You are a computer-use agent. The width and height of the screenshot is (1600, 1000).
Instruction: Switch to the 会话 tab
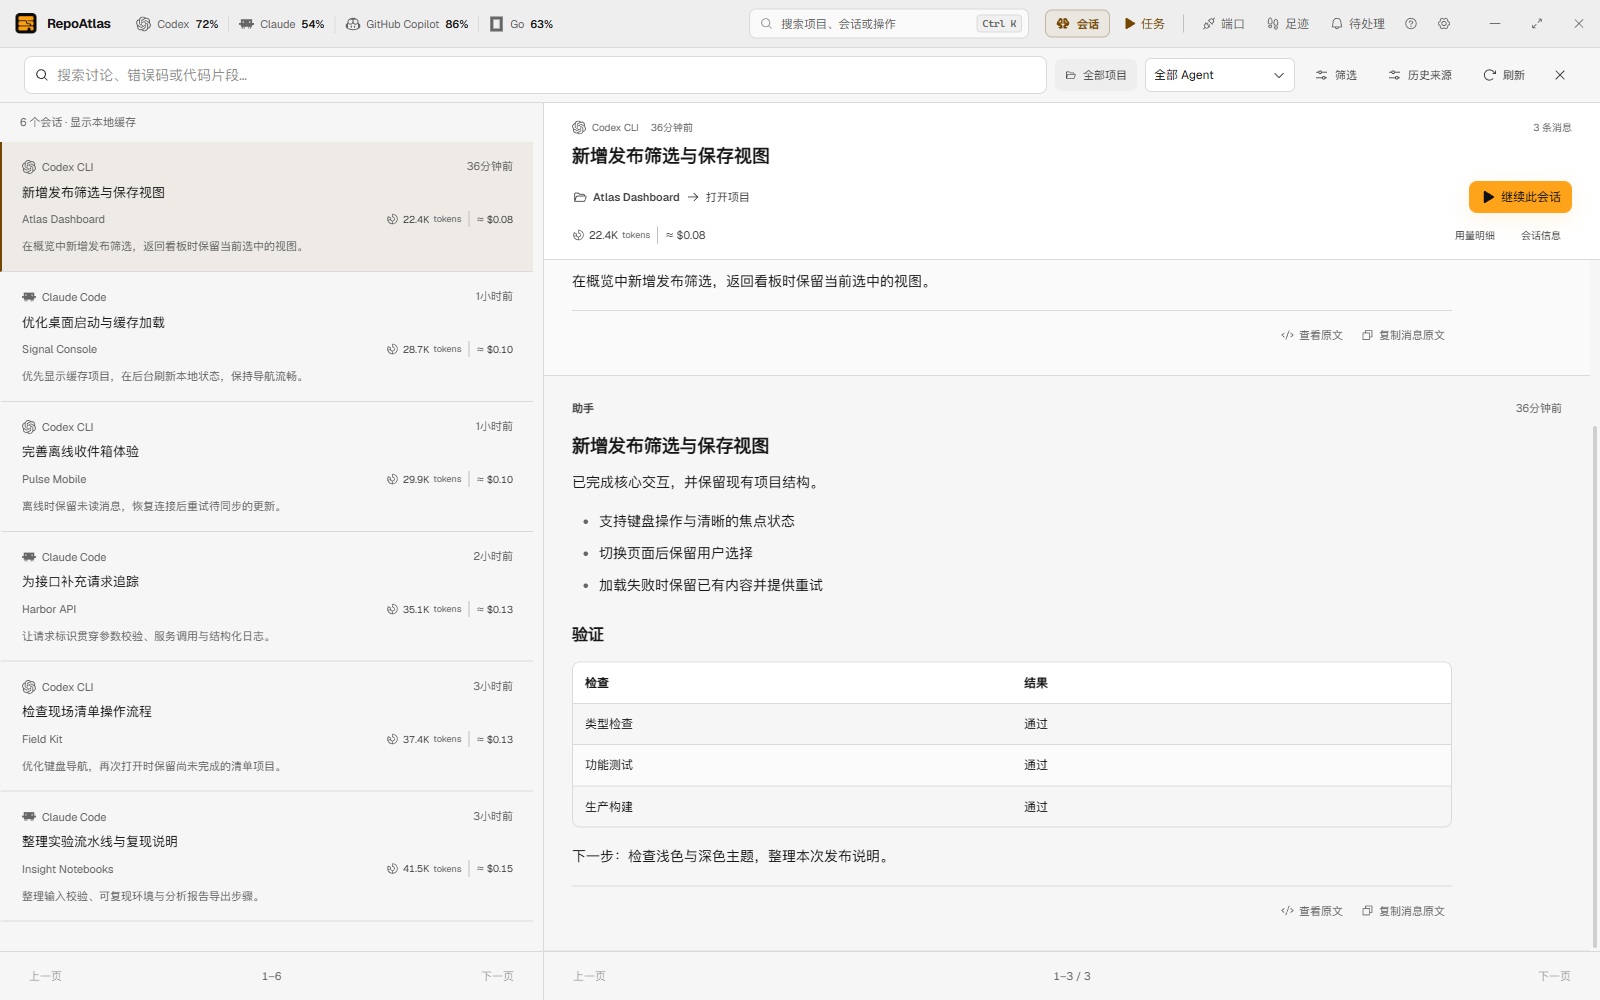1077,24
